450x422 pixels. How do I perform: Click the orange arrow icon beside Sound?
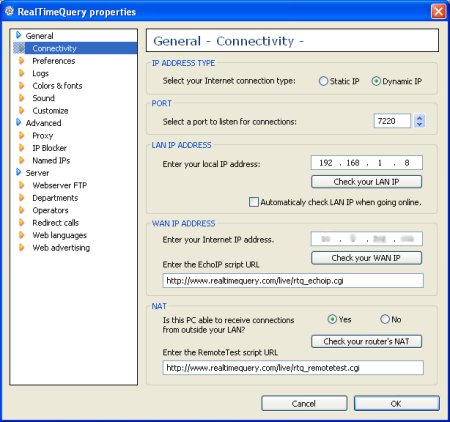[22, 98]
